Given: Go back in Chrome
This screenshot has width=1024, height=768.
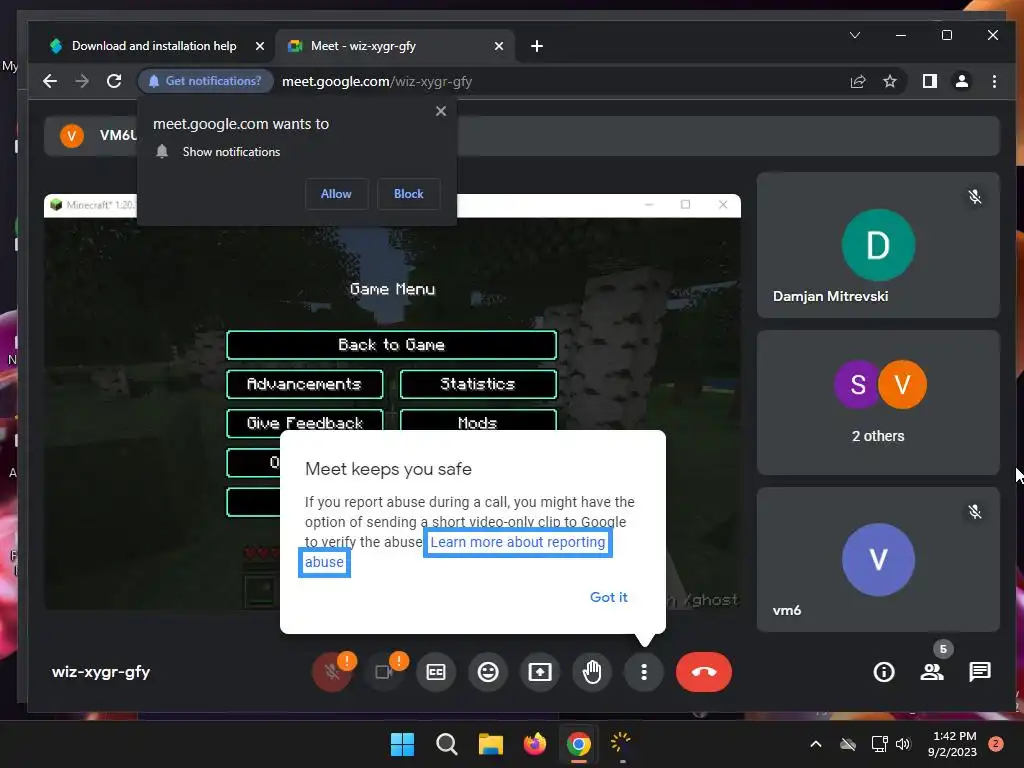Looking at the screenshot, I should (50, 81).
